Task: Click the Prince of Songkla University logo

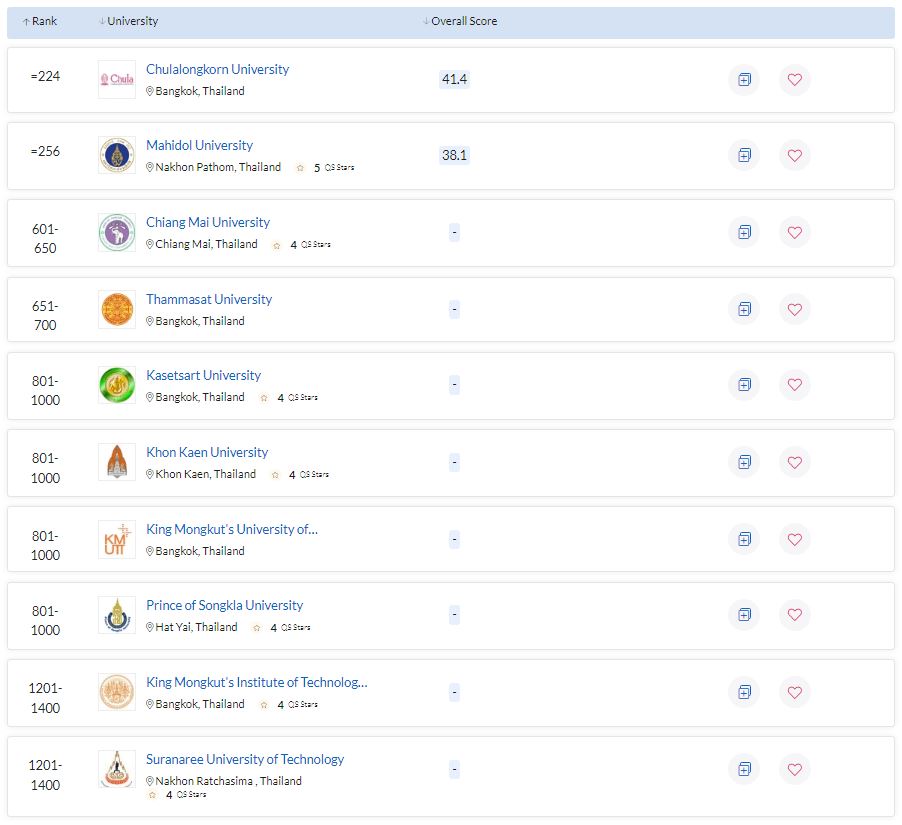Action: click(x=117, y=614)
